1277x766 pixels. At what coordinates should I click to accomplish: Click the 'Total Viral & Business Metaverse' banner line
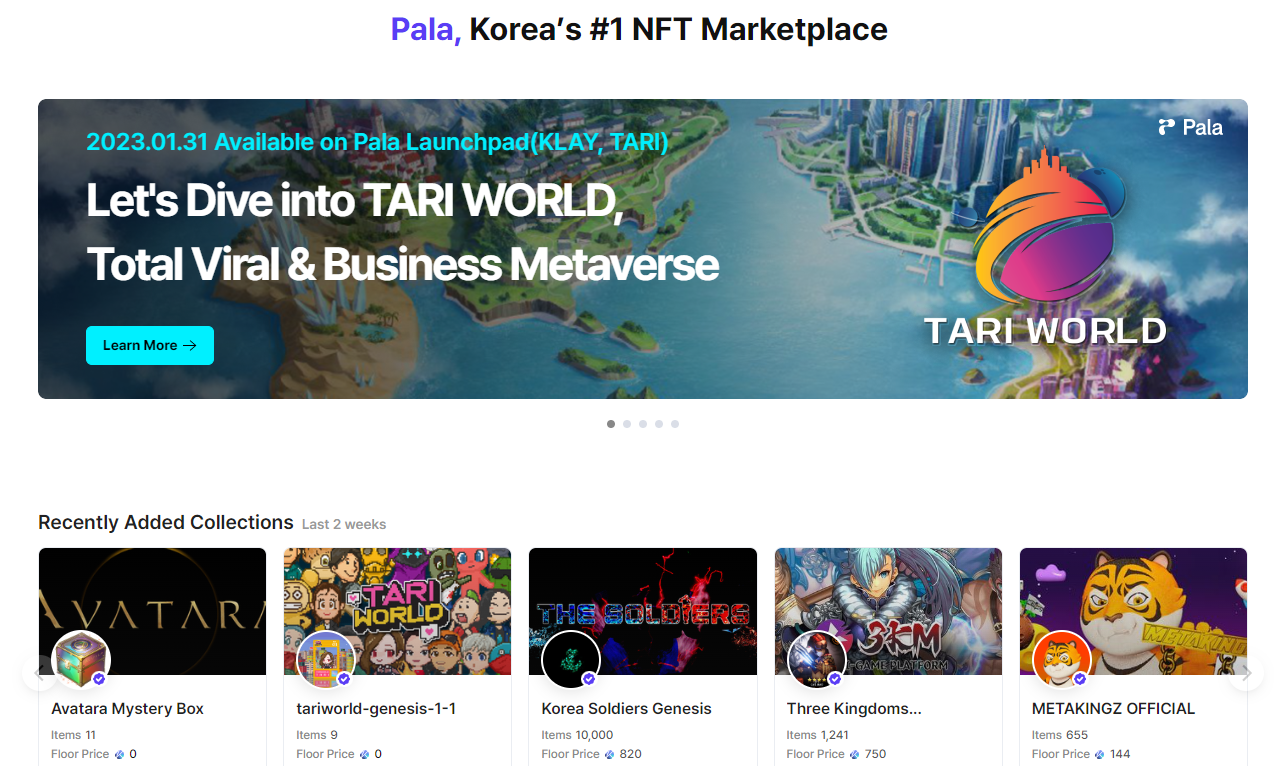(x=402, y=264)
